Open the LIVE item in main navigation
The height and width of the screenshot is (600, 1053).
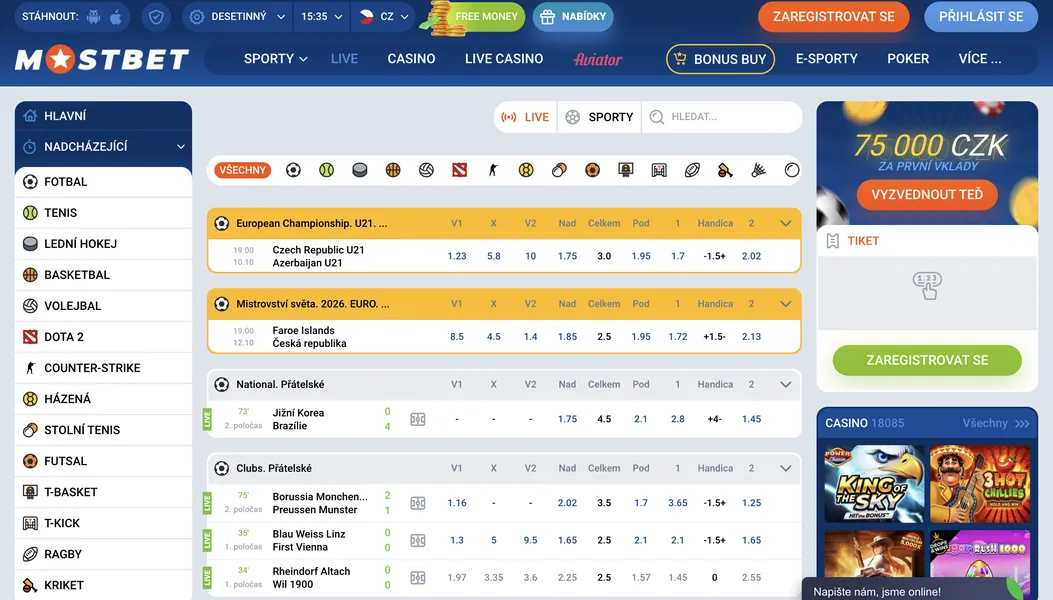coord(344,58)
